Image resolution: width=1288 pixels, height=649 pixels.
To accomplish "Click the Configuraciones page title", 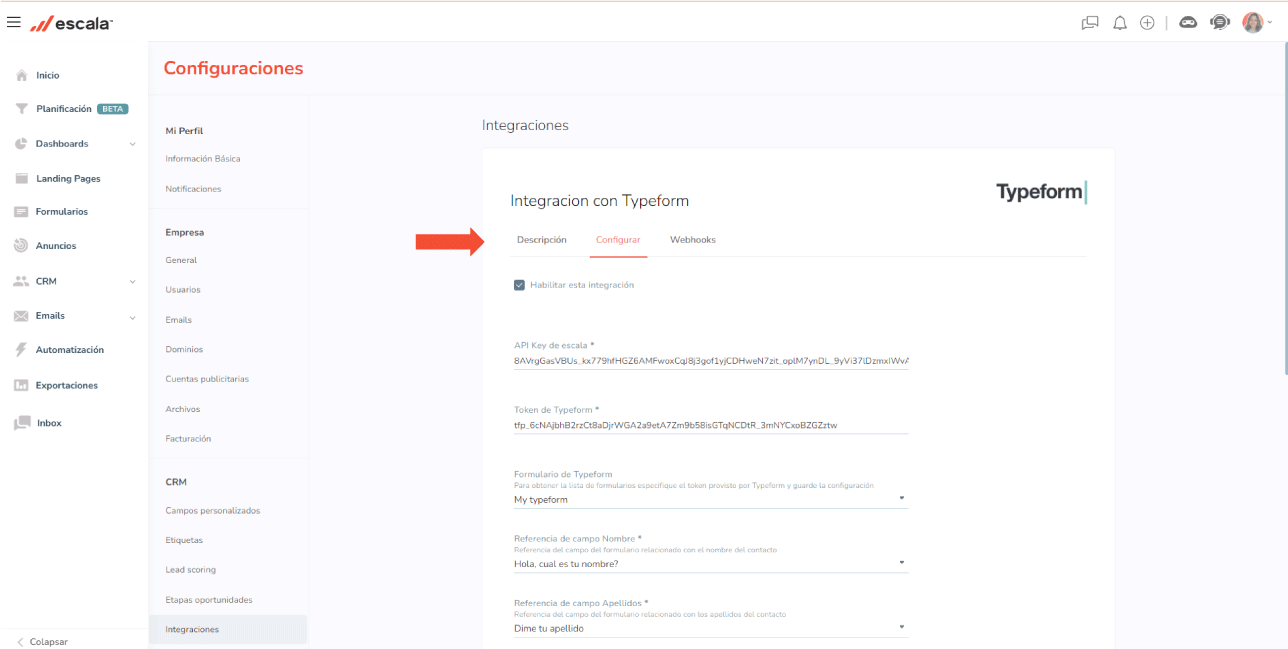I will (x=233, y=68).
